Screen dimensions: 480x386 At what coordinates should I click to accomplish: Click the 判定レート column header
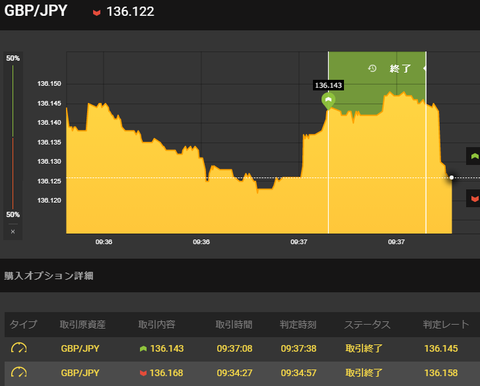446,324
